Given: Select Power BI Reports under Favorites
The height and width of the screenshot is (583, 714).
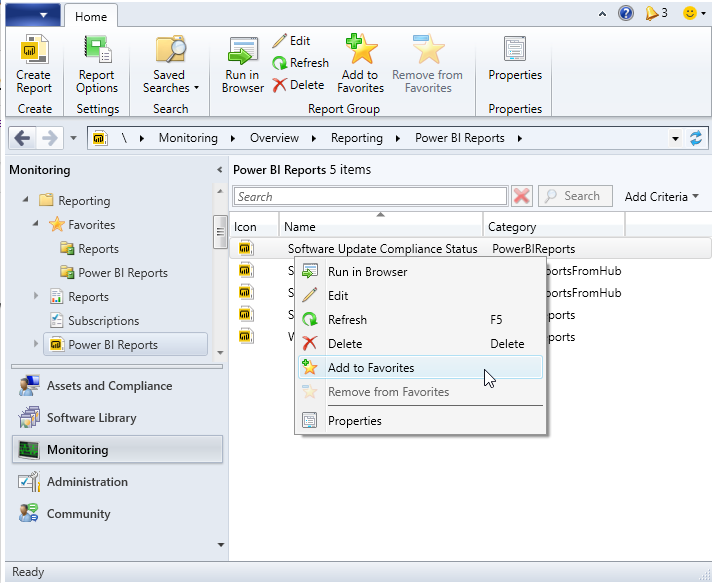Looking at the screenshot, I should pyautogui.click(x=114, y=273).
